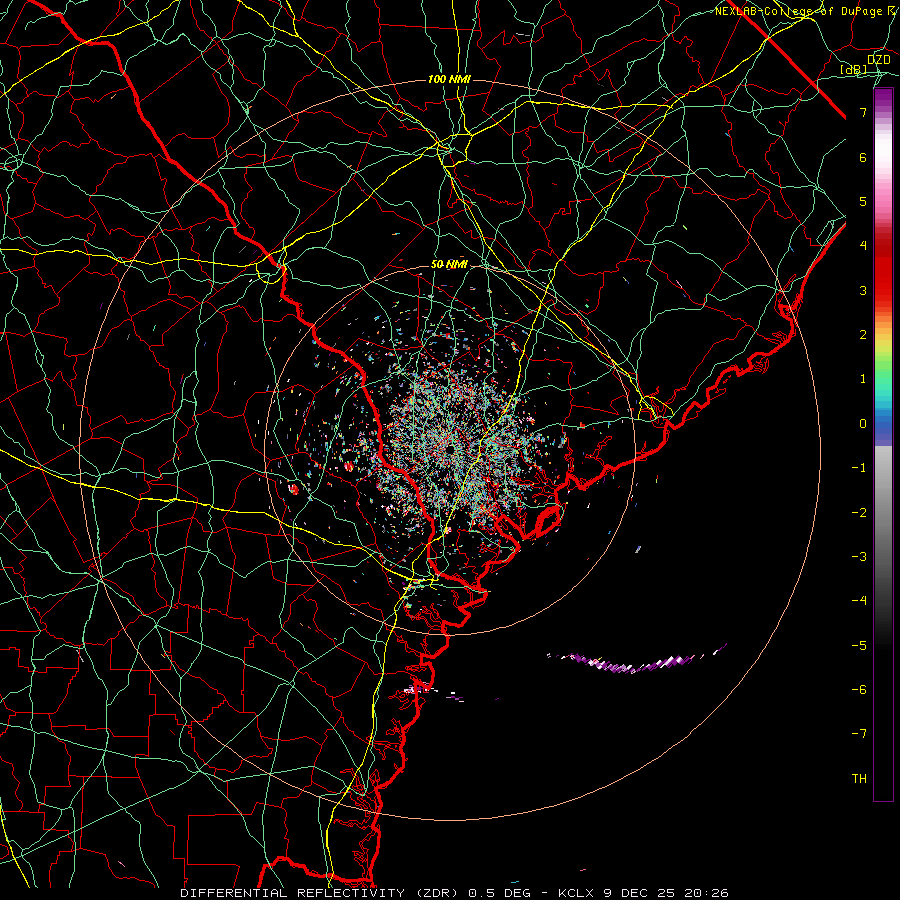The height and width of the screenshot is (900, 900).
Task: Click the 20:26 timestamp in the caption
Action: coord(709,893)
